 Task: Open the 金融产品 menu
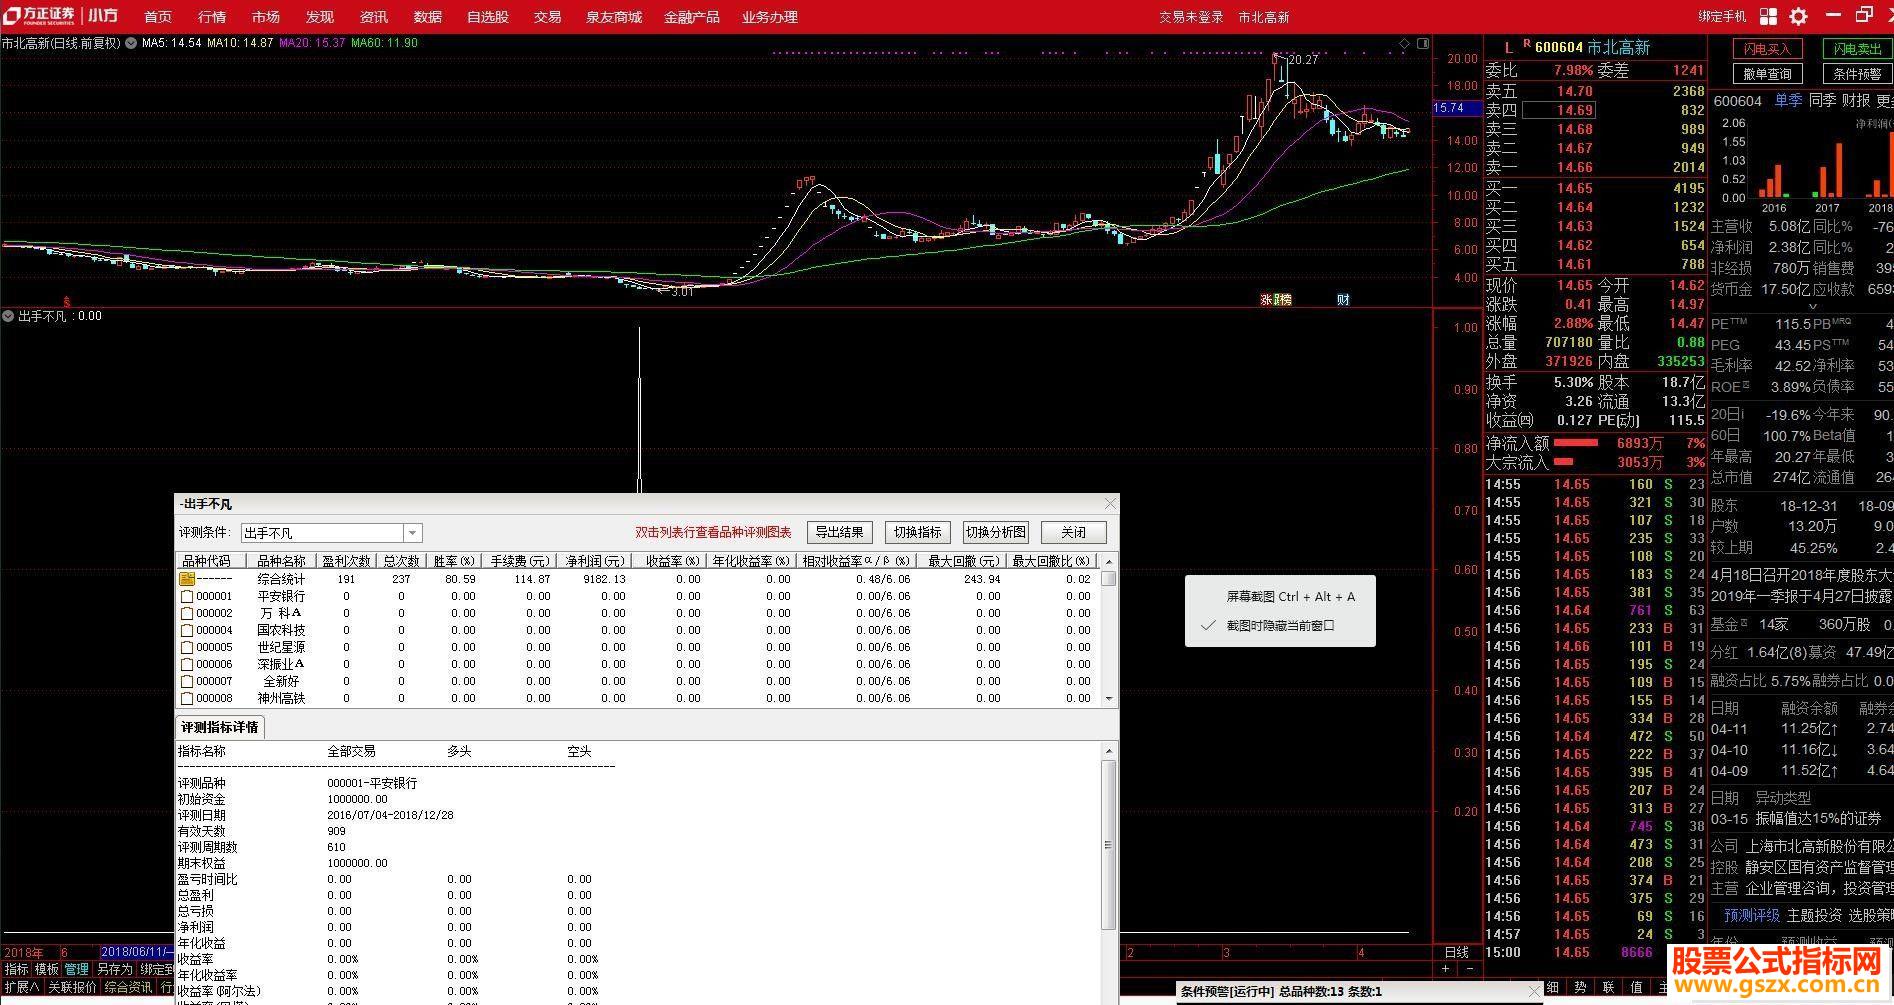[x=692, y=17]
